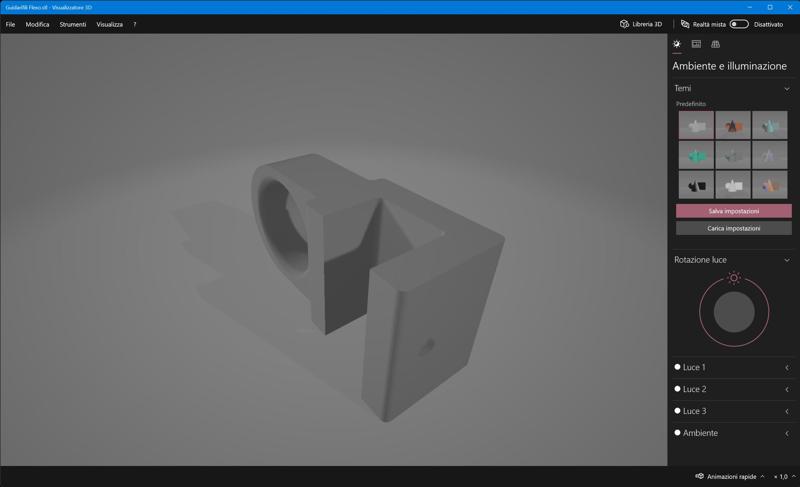
Task: Click the Luce 2 white color dot
Action: coord(678,389)
